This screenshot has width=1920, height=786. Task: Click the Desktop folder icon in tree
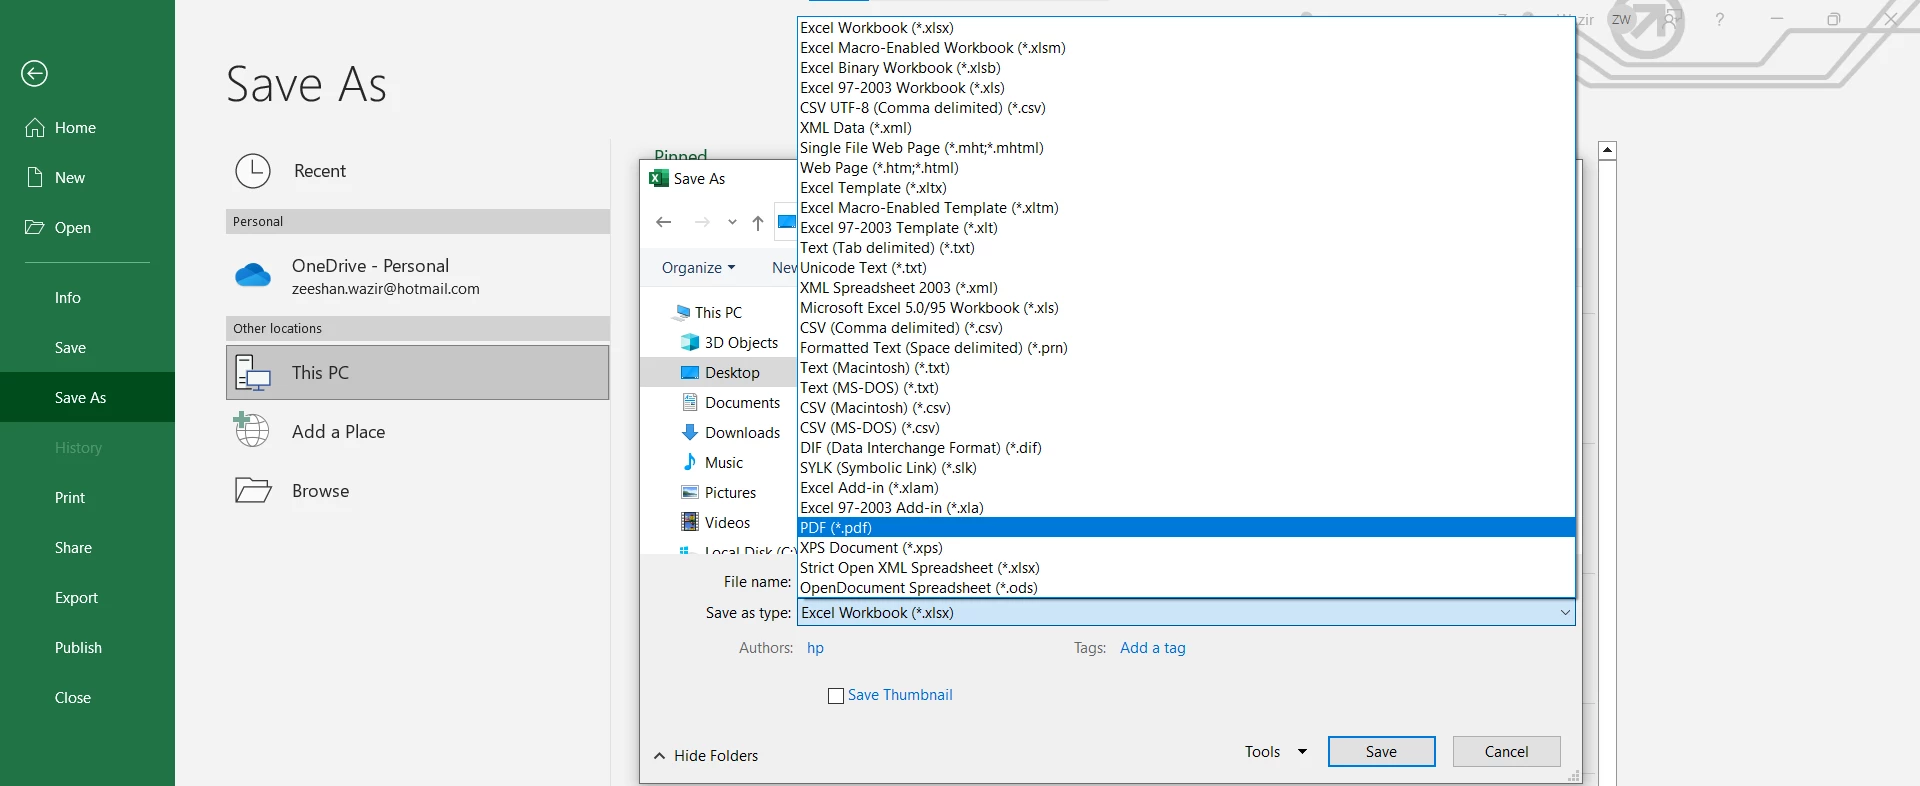[x=690, y=373]
